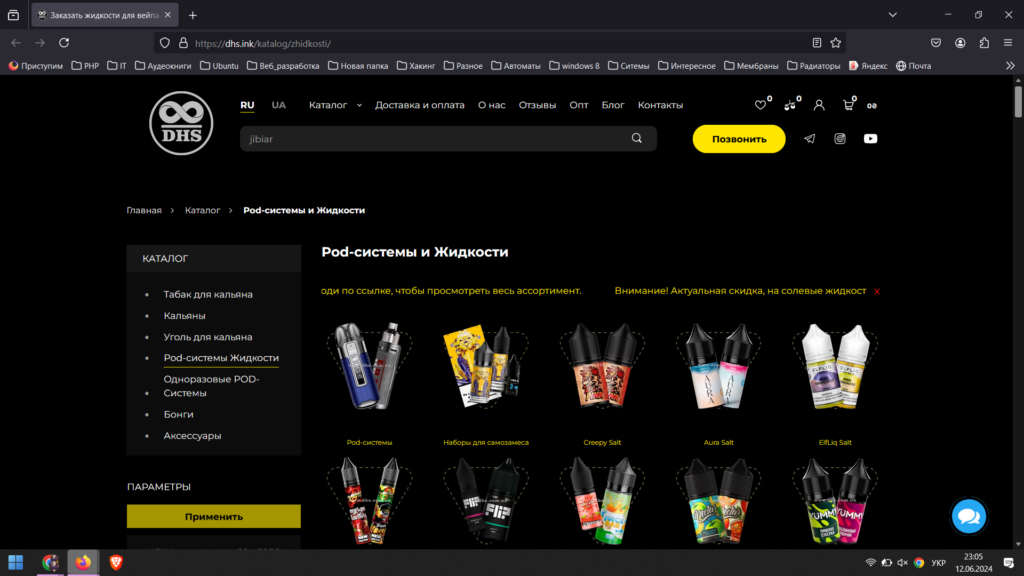Screen dimensions: 1024x576
Task: Switch the keyboard language УКР indicator
Action: [x=938, y=562]
